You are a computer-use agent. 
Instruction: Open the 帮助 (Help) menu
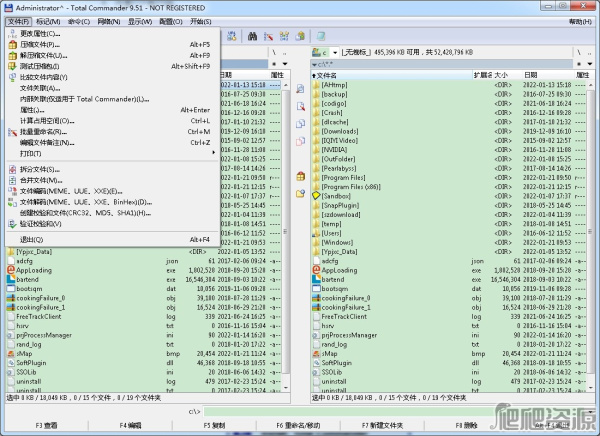click(581, 20)
